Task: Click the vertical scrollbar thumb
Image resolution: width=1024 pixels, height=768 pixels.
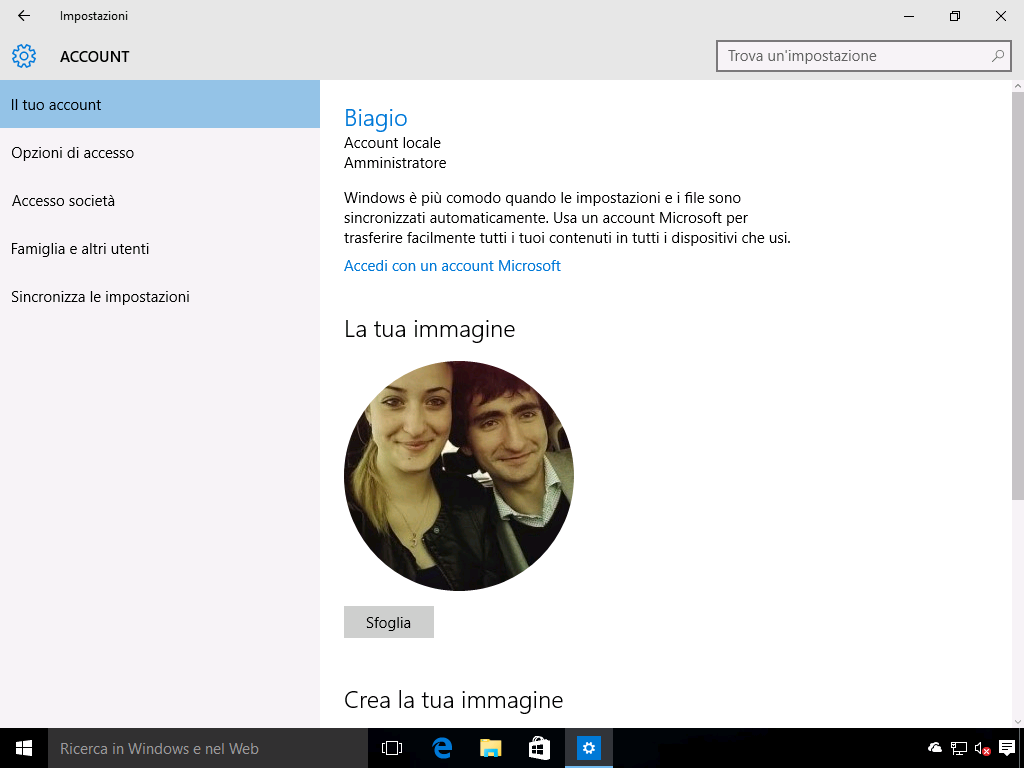Action: pos(1017,296)
